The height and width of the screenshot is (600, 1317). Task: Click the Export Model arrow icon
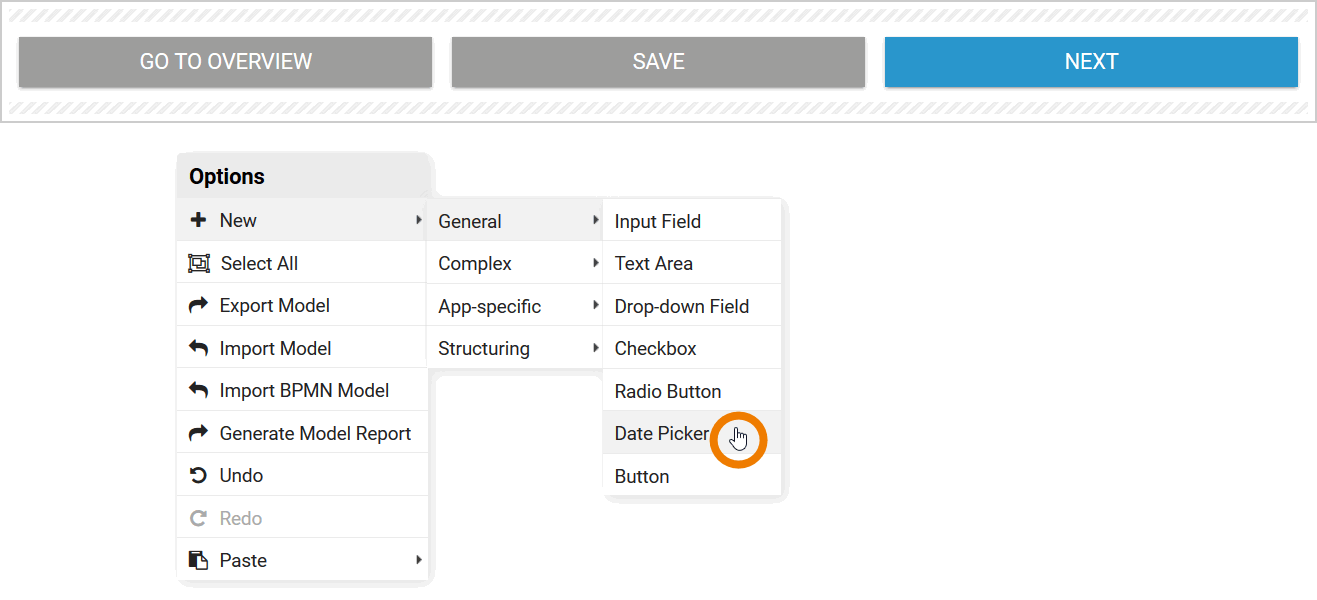[197, 305]
